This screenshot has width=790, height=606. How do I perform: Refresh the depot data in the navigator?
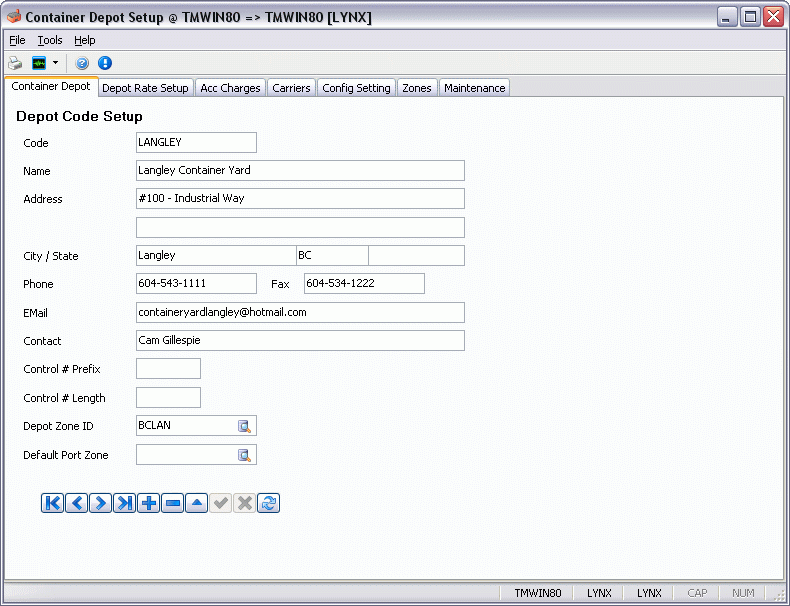click(x=268, y=503)
